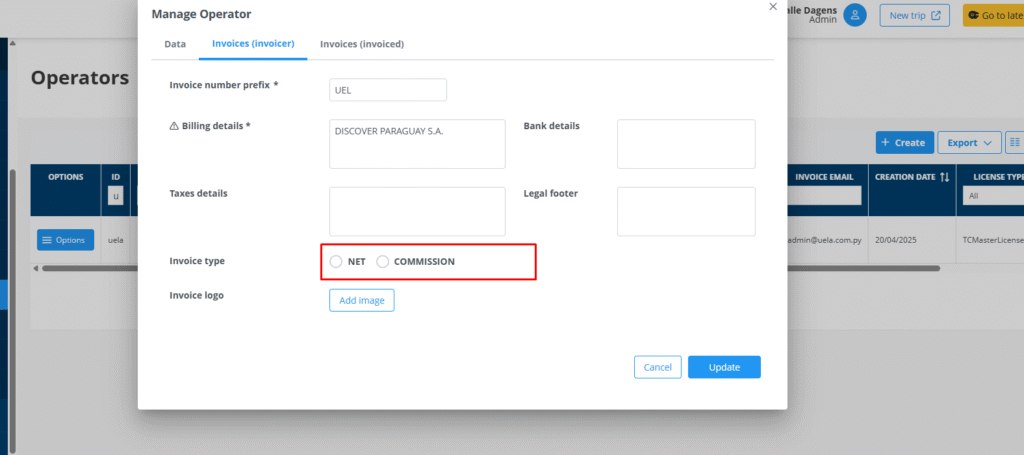
Task: Expand the Export dropdown
Action: pos(969,143)
